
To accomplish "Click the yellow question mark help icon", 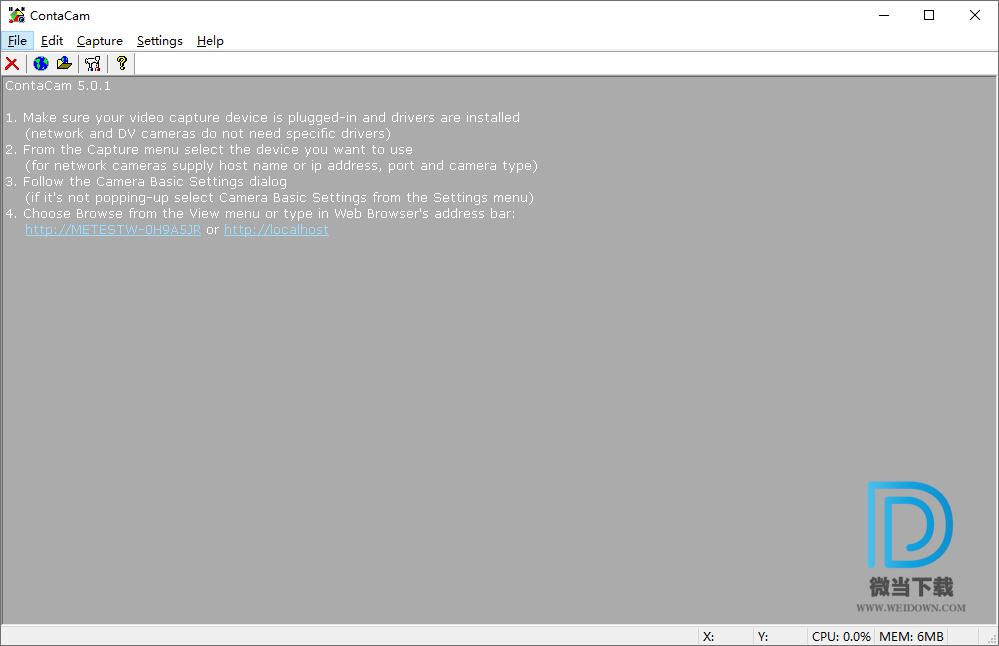I will [x=121, y=64].
